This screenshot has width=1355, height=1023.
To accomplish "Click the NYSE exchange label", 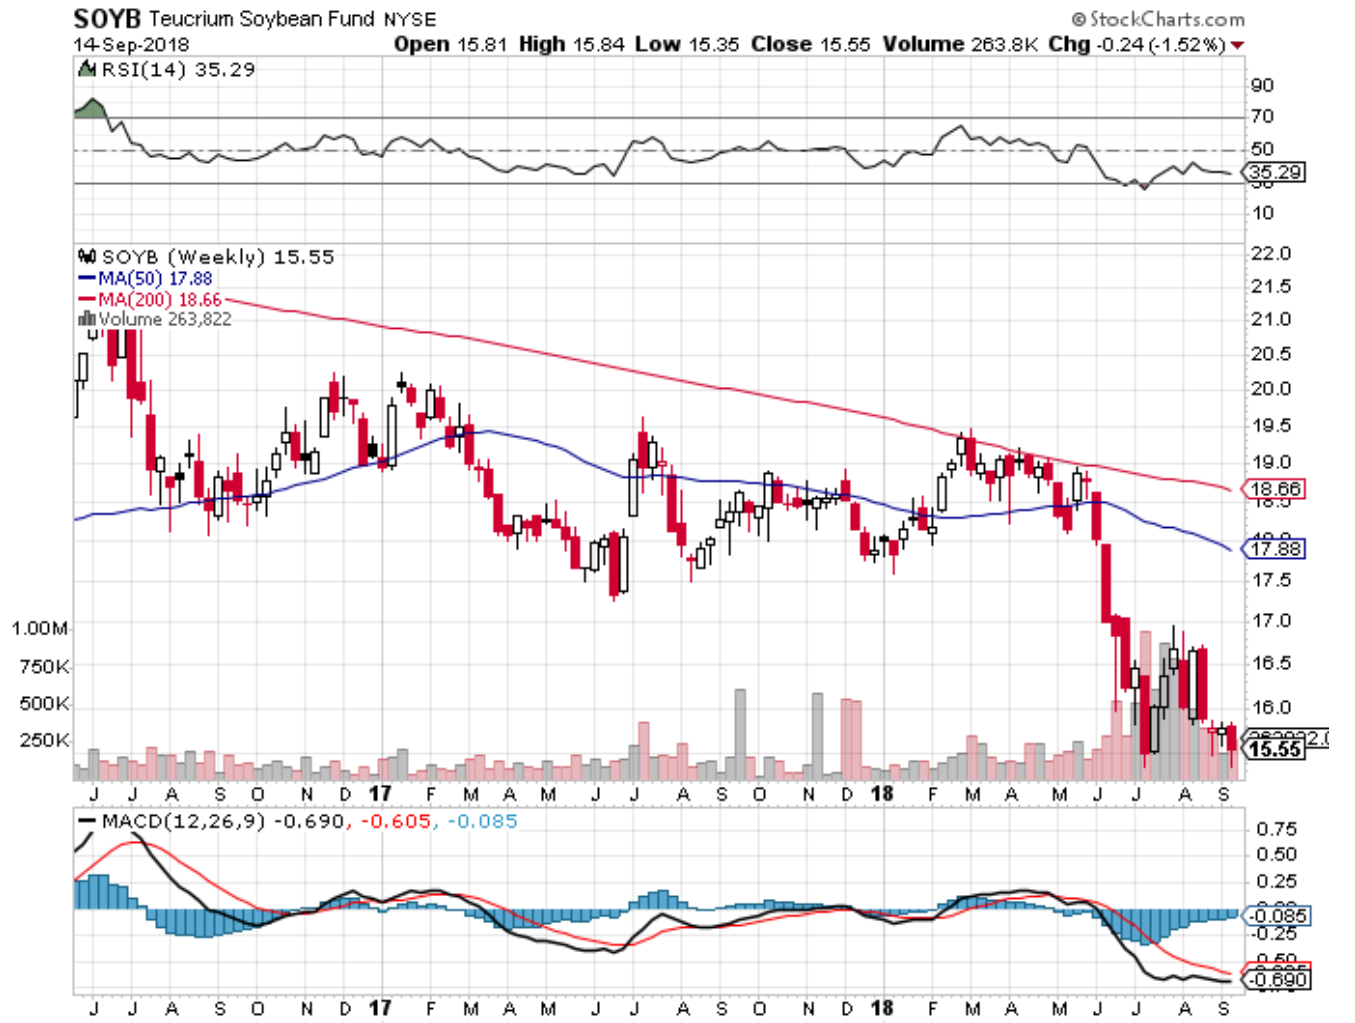I will coord(411,19).
